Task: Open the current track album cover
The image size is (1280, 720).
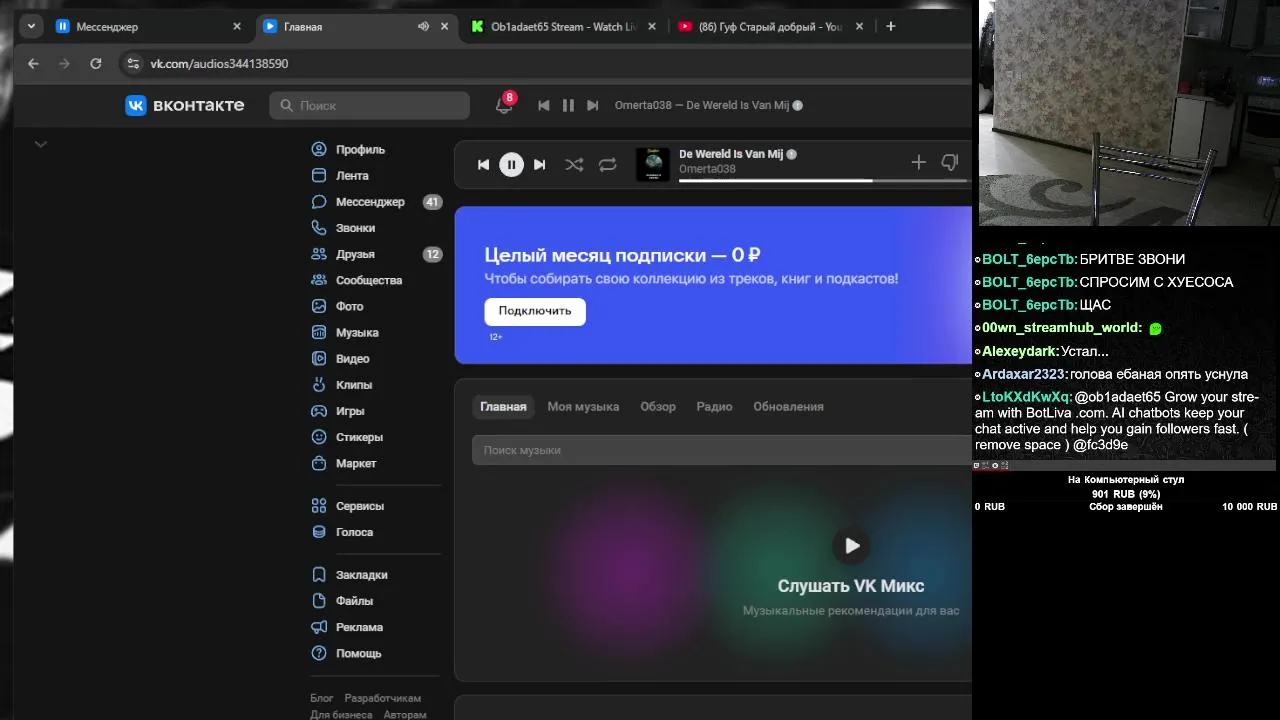Action: pyautogui.click(x=653, y=165)
